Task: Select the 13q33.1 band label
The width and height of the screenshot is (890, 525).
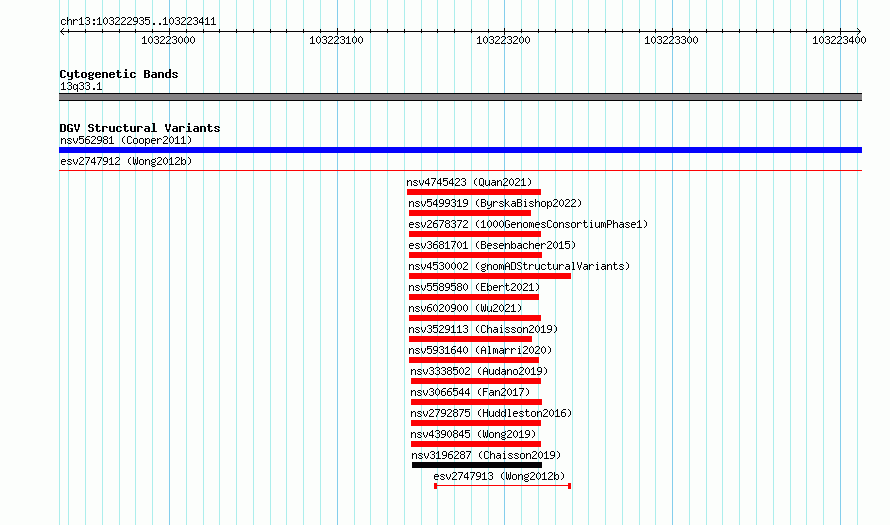Action: tap(81, 86)
